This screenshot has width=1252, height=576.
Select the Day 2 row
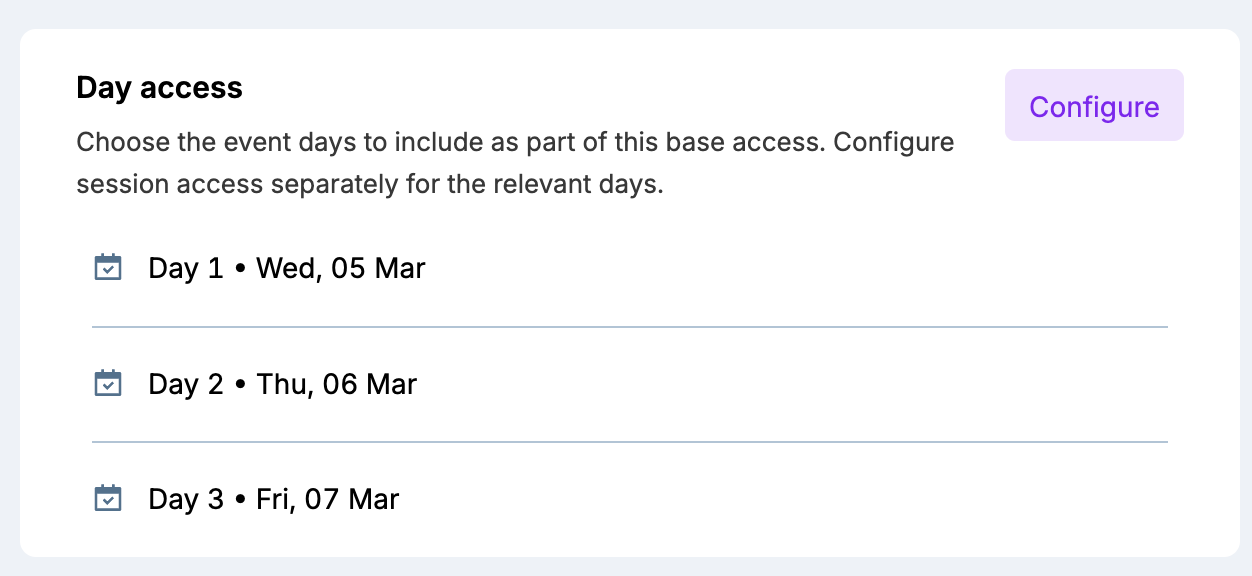coord(628,384)
